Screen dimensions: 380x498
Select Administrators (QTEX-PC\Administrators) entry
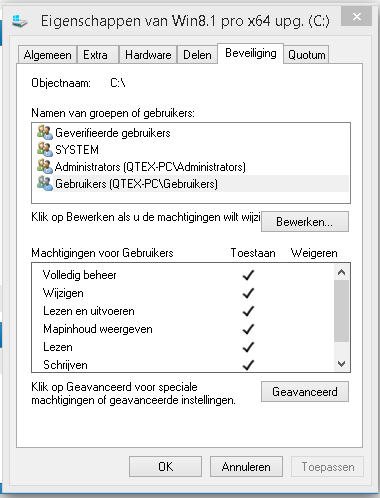click(x=150, y=167)
